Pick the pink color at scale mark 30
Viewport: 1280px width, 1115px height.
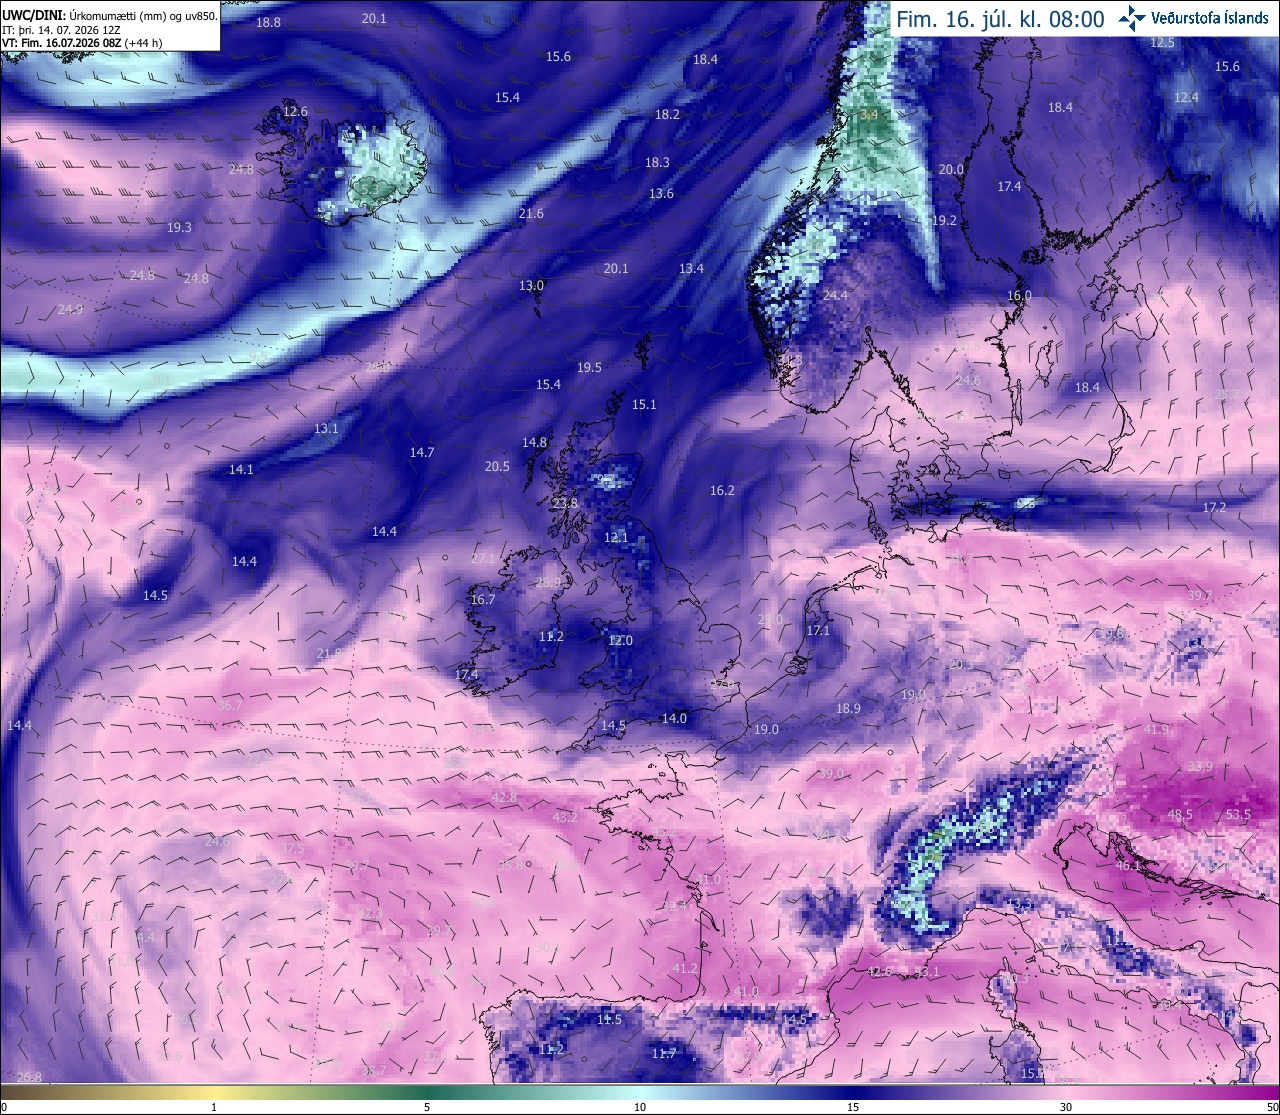click(x=1066, y=1092)
